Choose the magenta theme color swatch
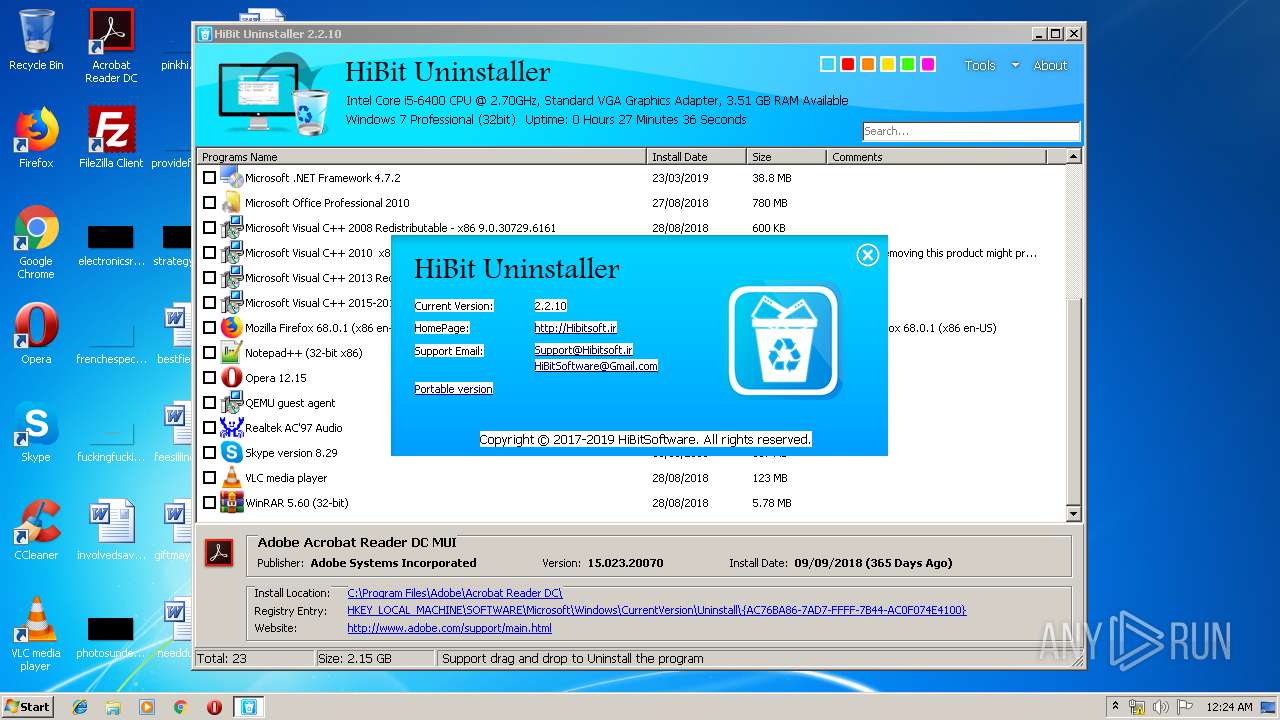The image size is (1280, 720). [x=927, y=64]
